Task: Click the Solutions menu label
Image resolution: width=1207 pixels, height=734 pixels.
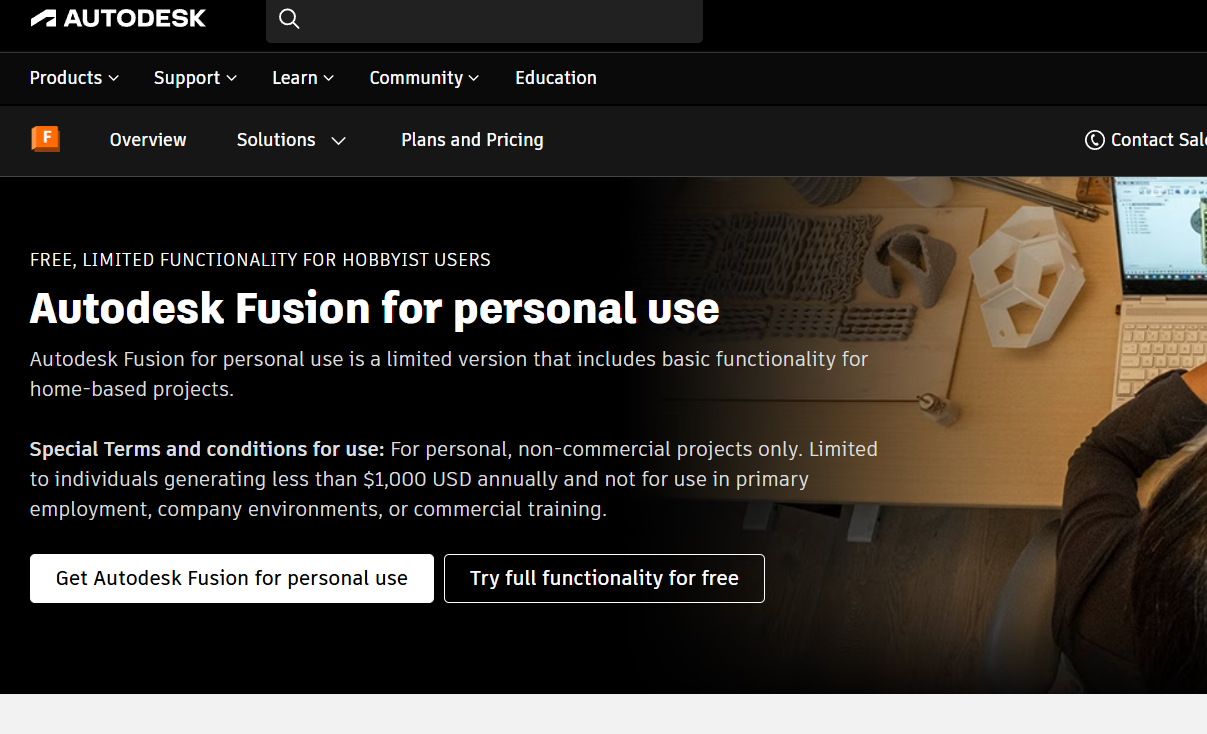Action: [x=276, y=140]
